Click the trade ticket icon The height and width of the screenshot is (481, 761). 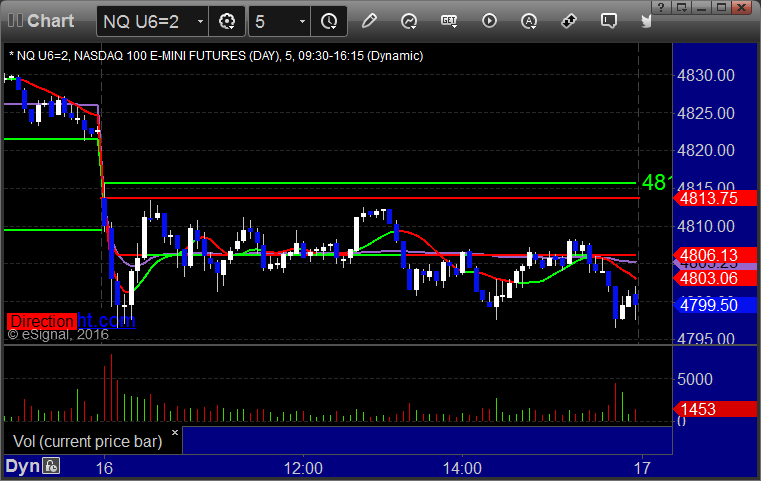(x=569, y=21)
